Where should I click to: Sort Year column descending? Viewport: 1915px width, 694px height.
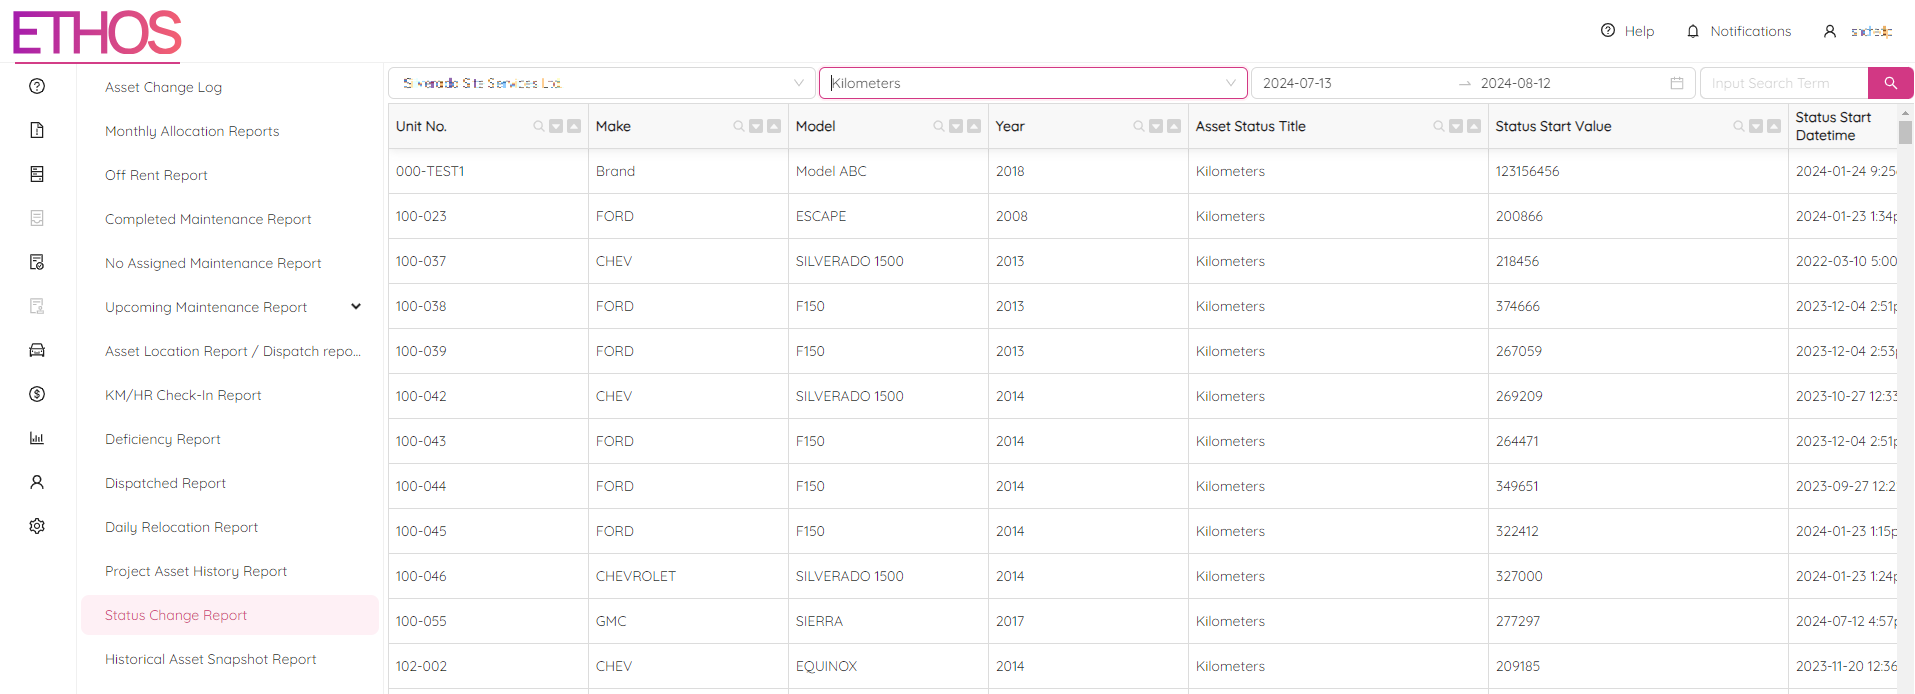(x=1156, y=126)
